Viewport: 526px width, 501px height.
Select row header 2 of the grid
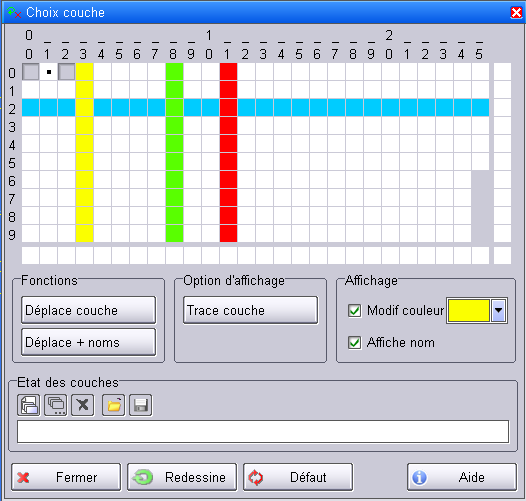click(x=12, y=109)
